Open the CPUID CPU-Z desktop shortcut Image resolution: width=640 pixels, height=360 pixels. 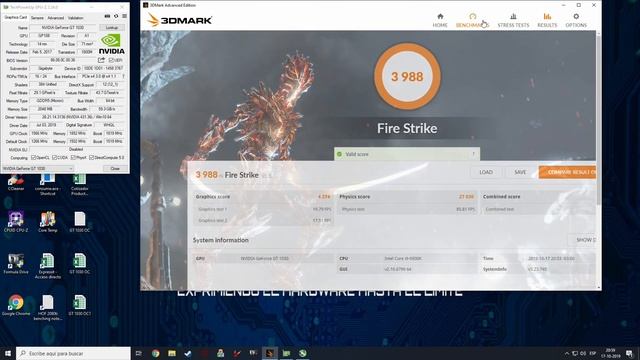pos(16,222)
